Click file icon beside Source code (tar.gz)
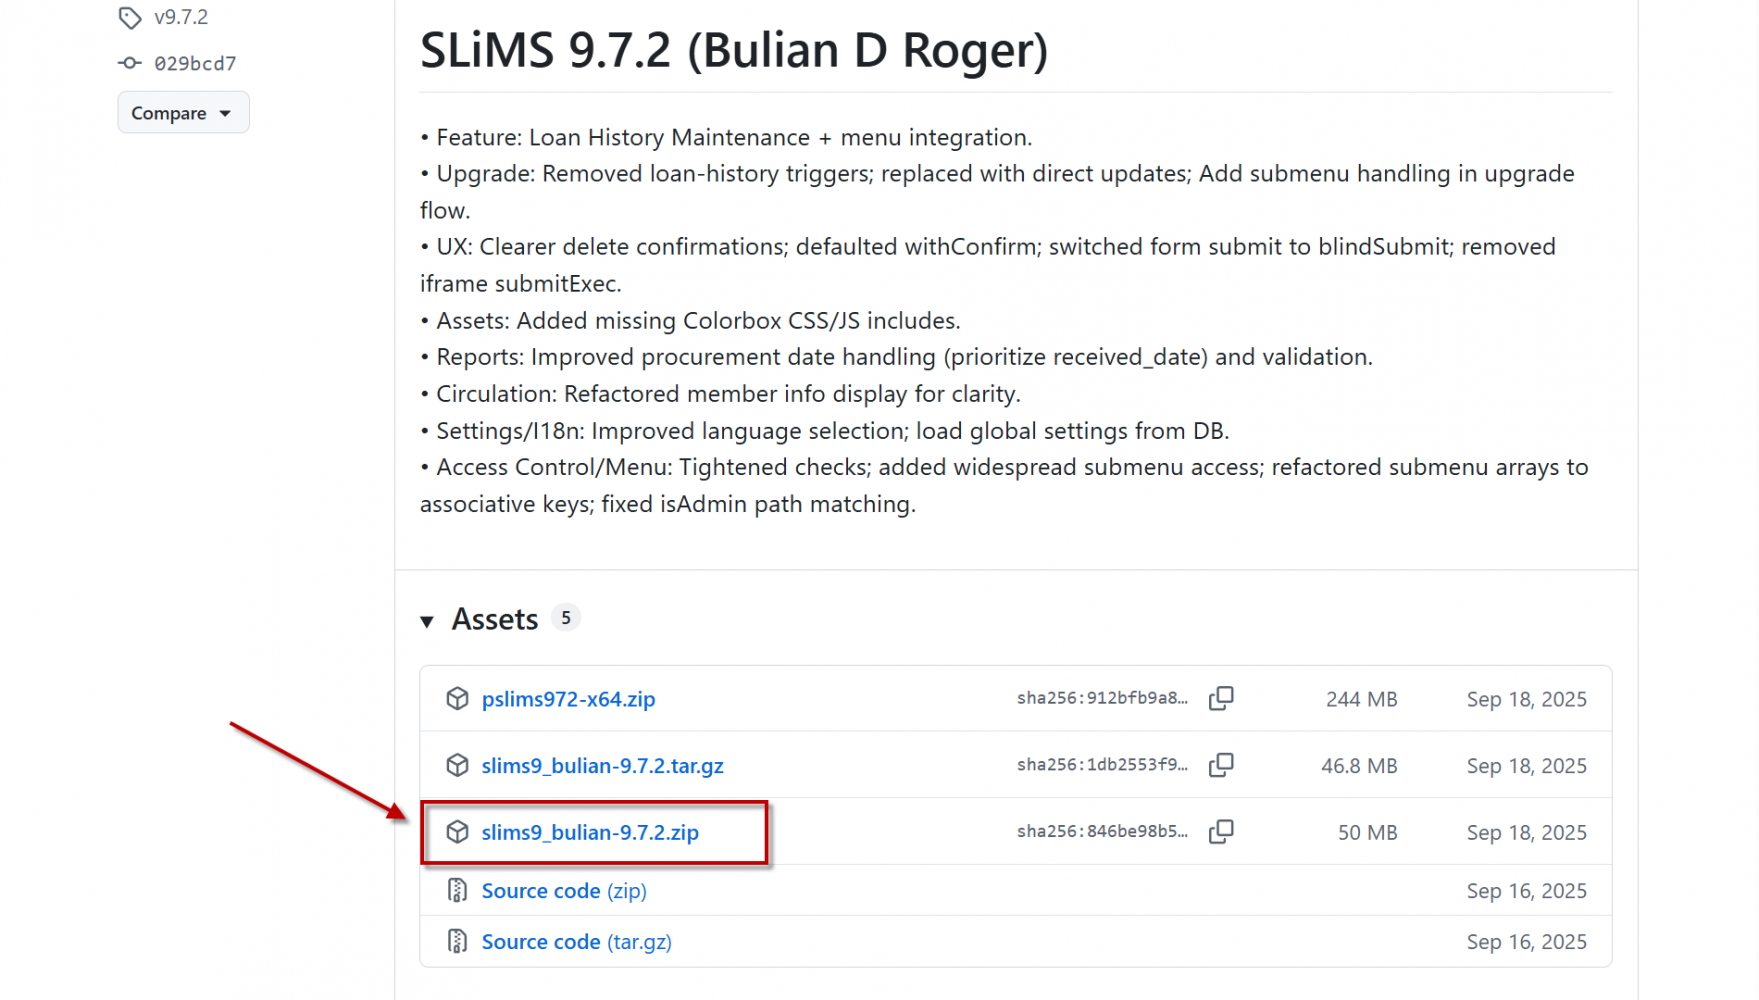 coord(457,941)
